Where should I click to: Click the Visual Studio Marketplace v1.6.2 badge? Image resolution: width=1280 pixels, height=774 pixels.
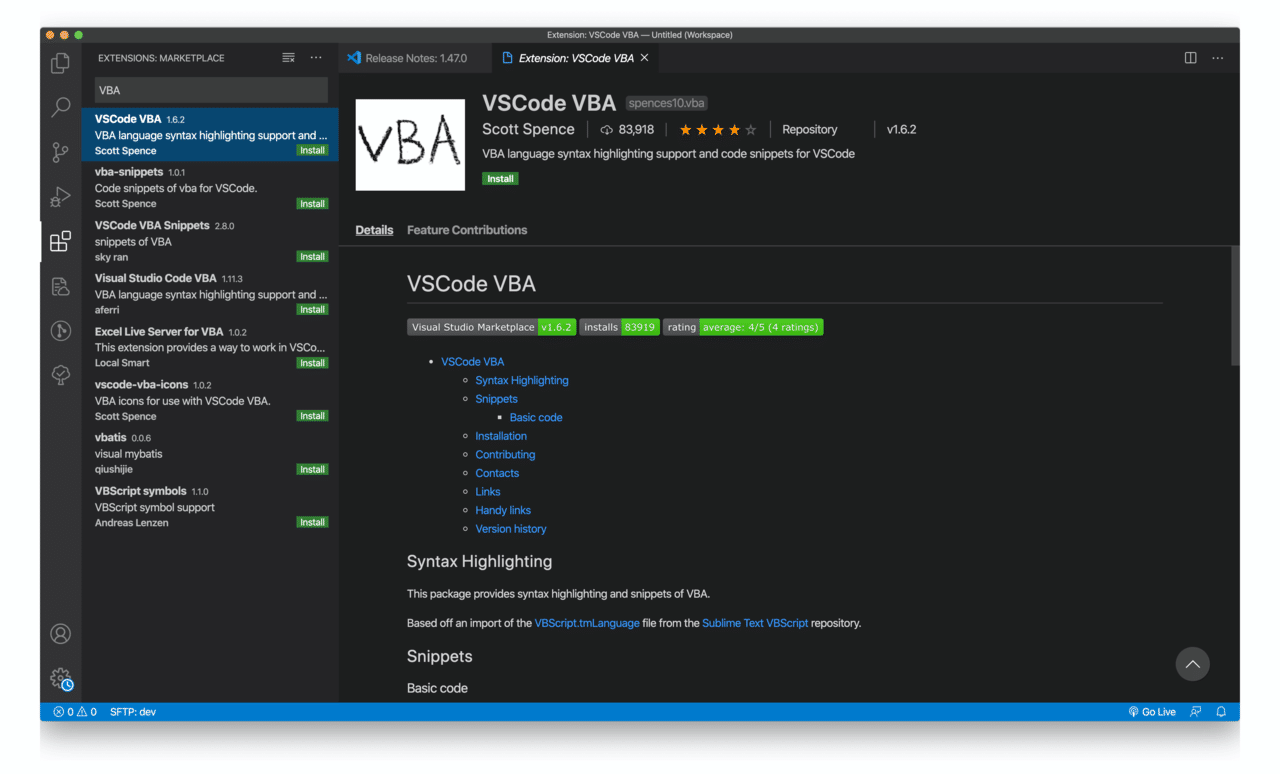(x=491, y=327)
